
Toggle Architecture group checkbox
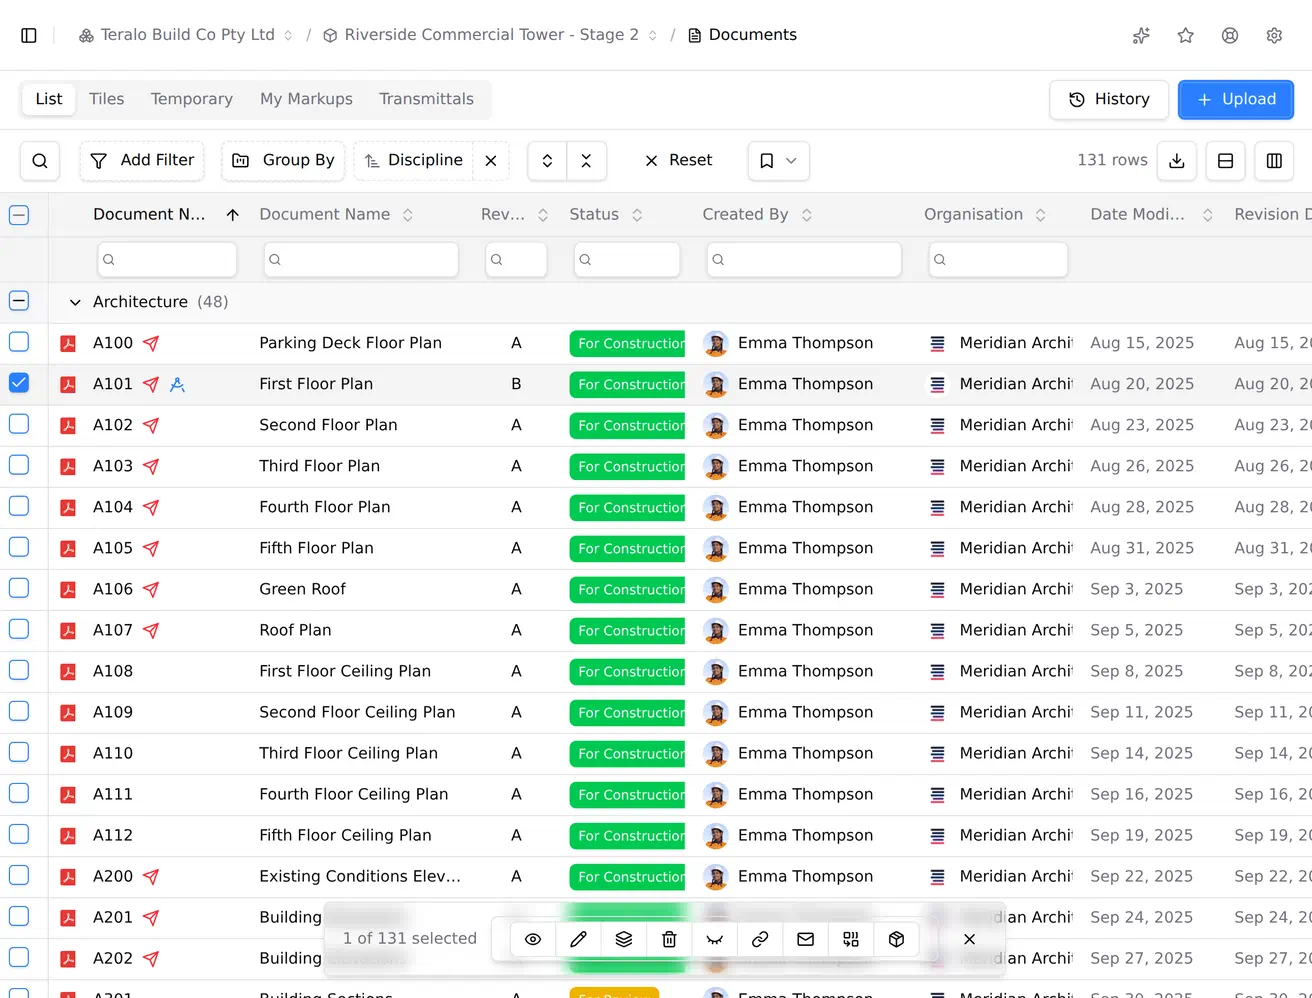(x=19, y=301)
